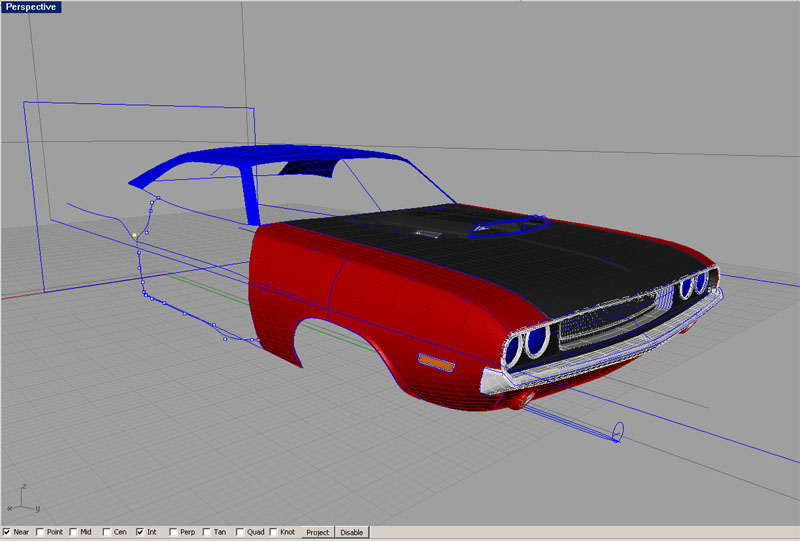Click the Project osnap button

point(317,532)
